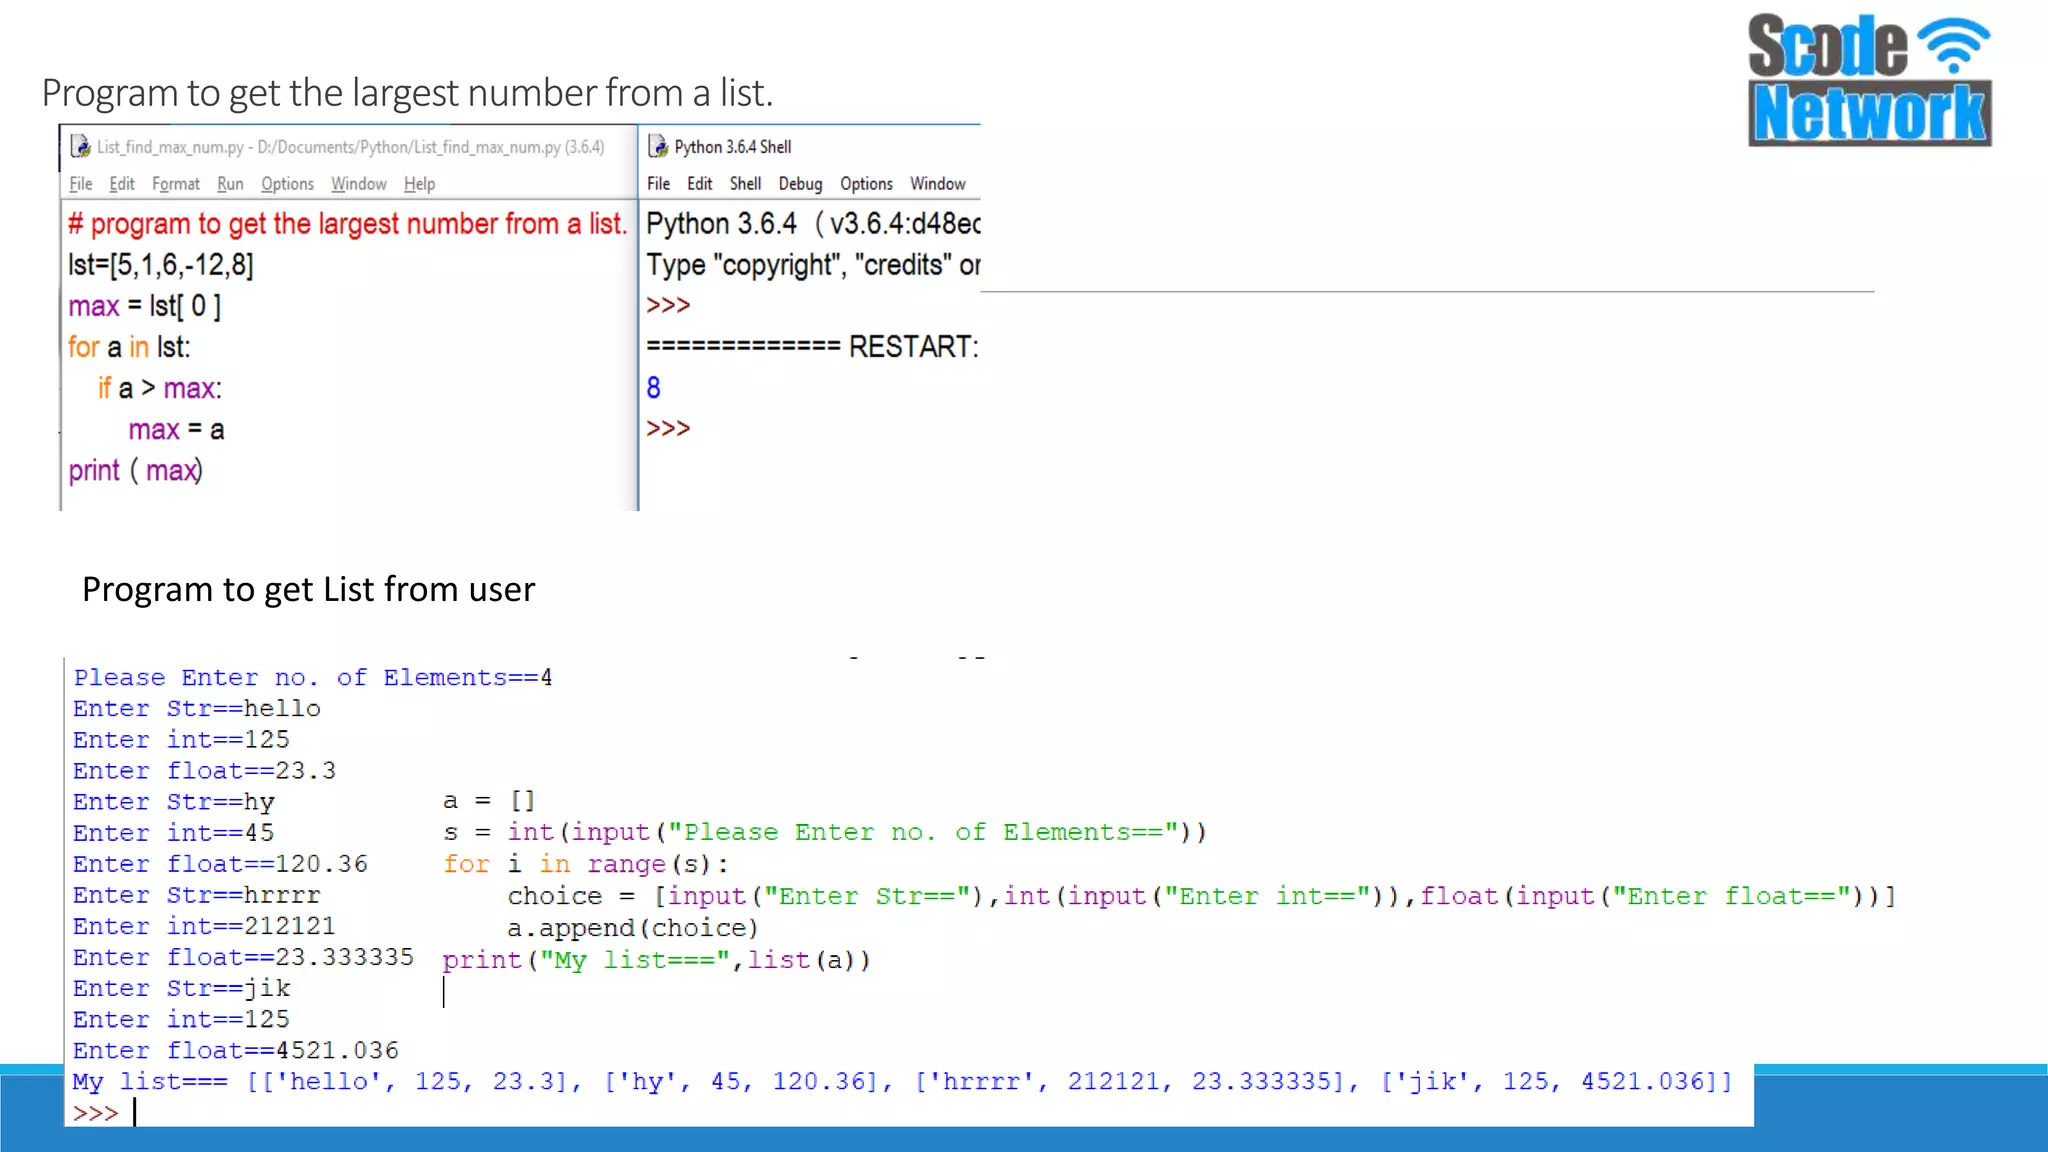This screenshot has width=2048, height=1152.
Task: Click the code line 'max = a'
Action: 177,430
